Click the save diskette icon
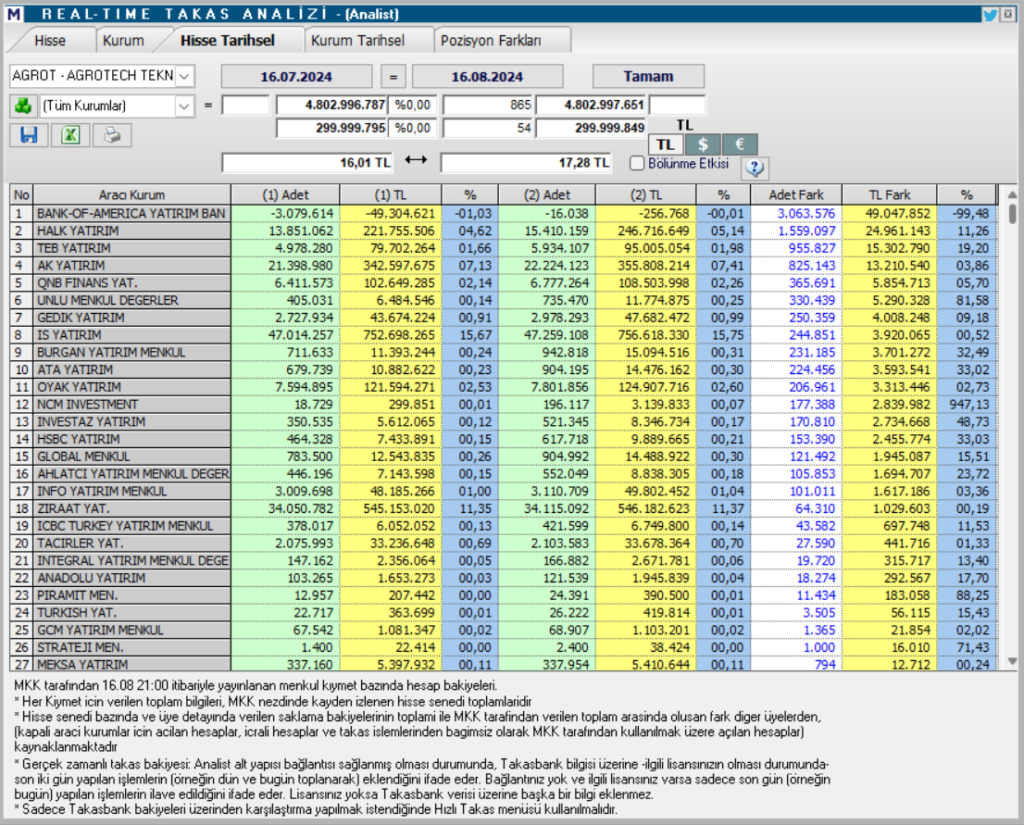The image size is (1024, 825). coord(29,135)
